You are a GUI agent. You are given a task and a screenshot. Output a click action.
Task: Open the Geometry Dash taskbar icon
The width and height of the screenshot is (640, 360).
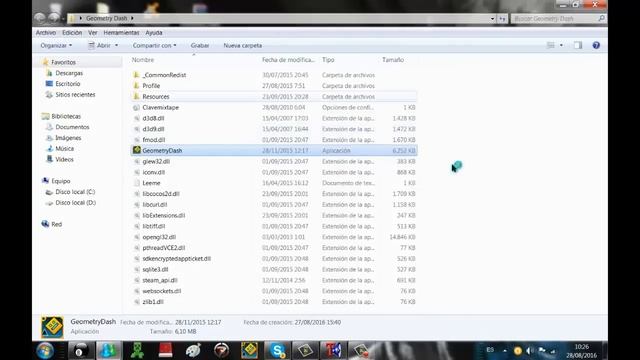[249, 351]
